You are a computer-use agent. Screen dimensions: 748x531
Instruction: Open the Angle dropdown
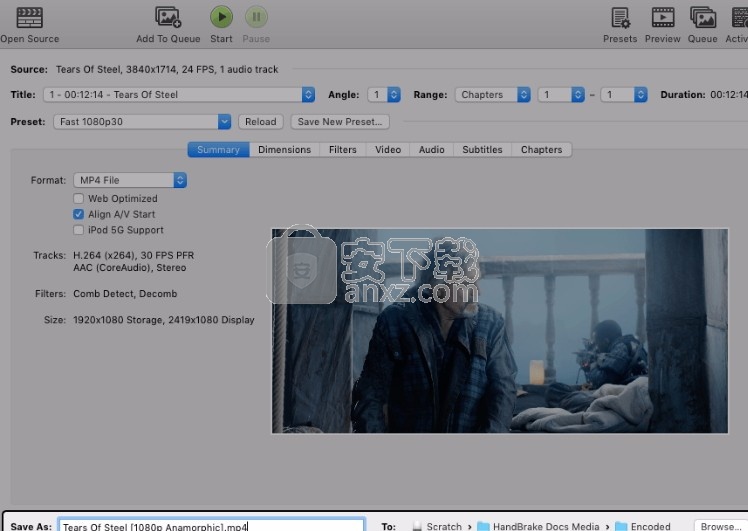pos(384,94)
